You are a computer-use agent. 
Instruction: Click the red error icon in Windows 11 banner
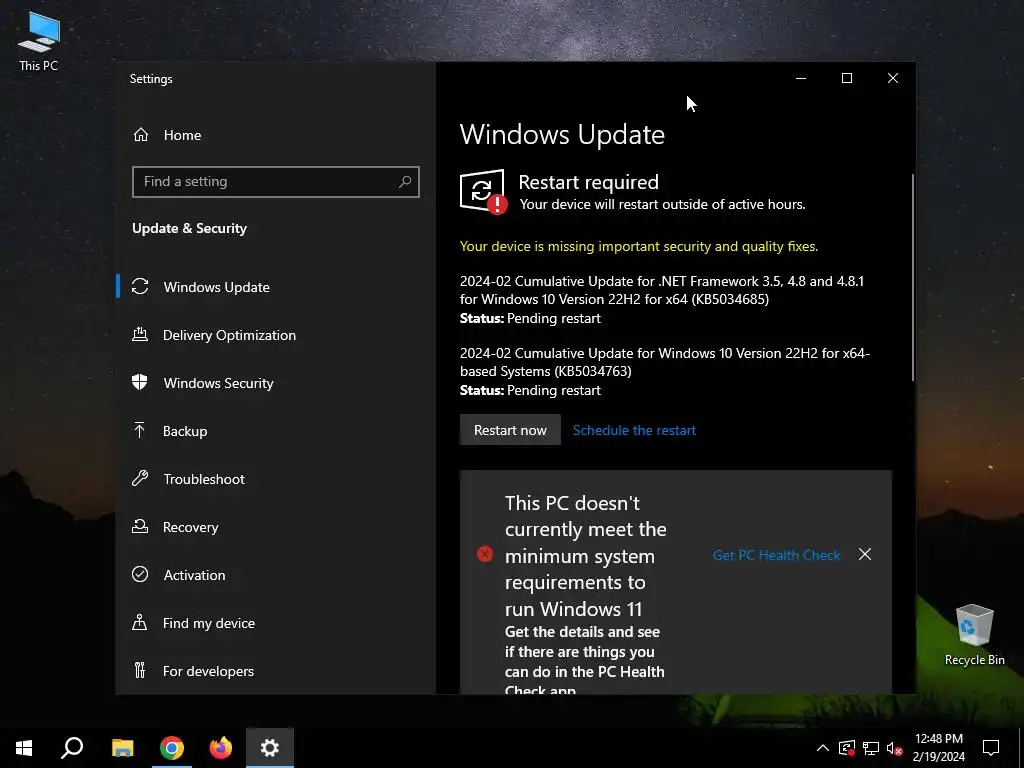[485, 554]
